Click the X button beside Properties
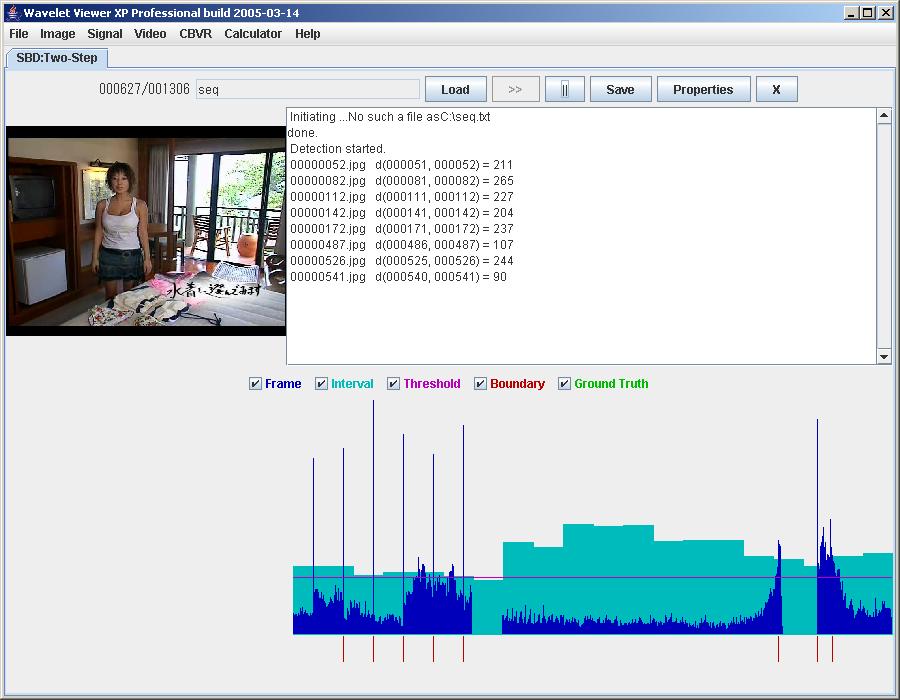The width and height of the screenshot is (900, 700). [776, 89]
